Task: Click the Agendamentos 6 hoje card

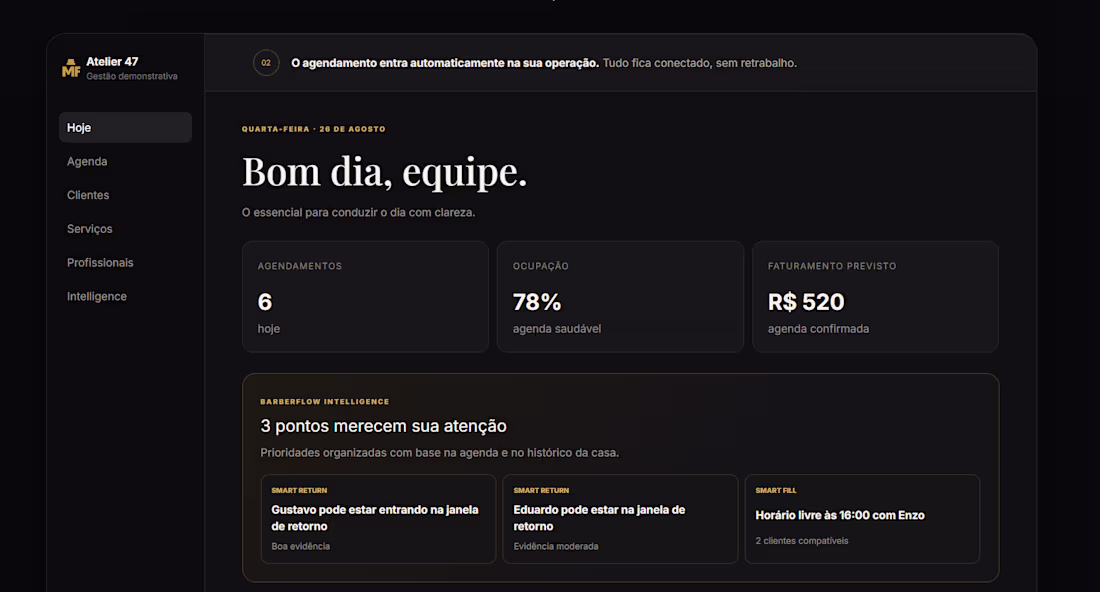Action: pyautogui.click(x=365, y=297)
